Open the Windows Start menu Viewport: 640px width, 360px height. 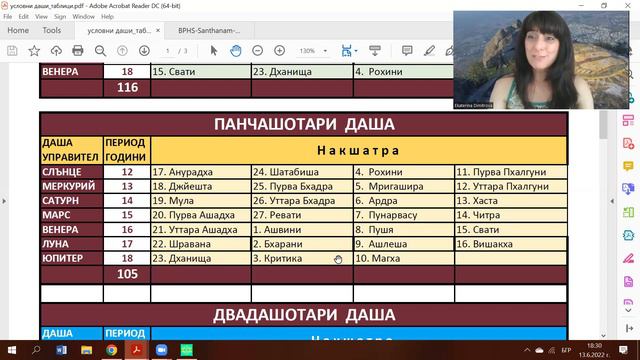pyautogui.click(x=12, y=350)
